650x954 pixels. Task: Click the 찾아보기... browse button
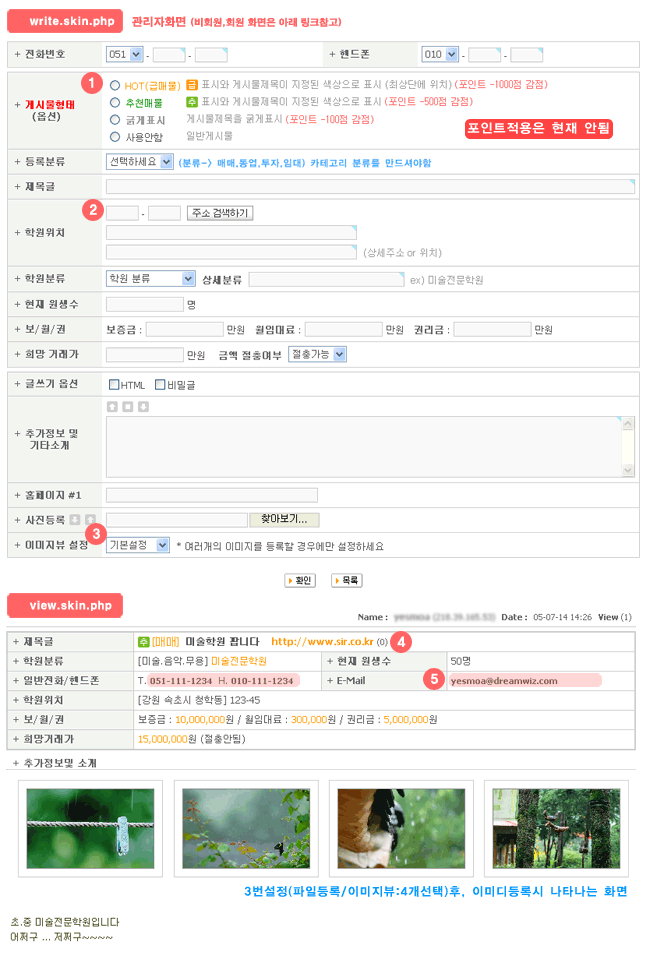[x=284, y=519]
